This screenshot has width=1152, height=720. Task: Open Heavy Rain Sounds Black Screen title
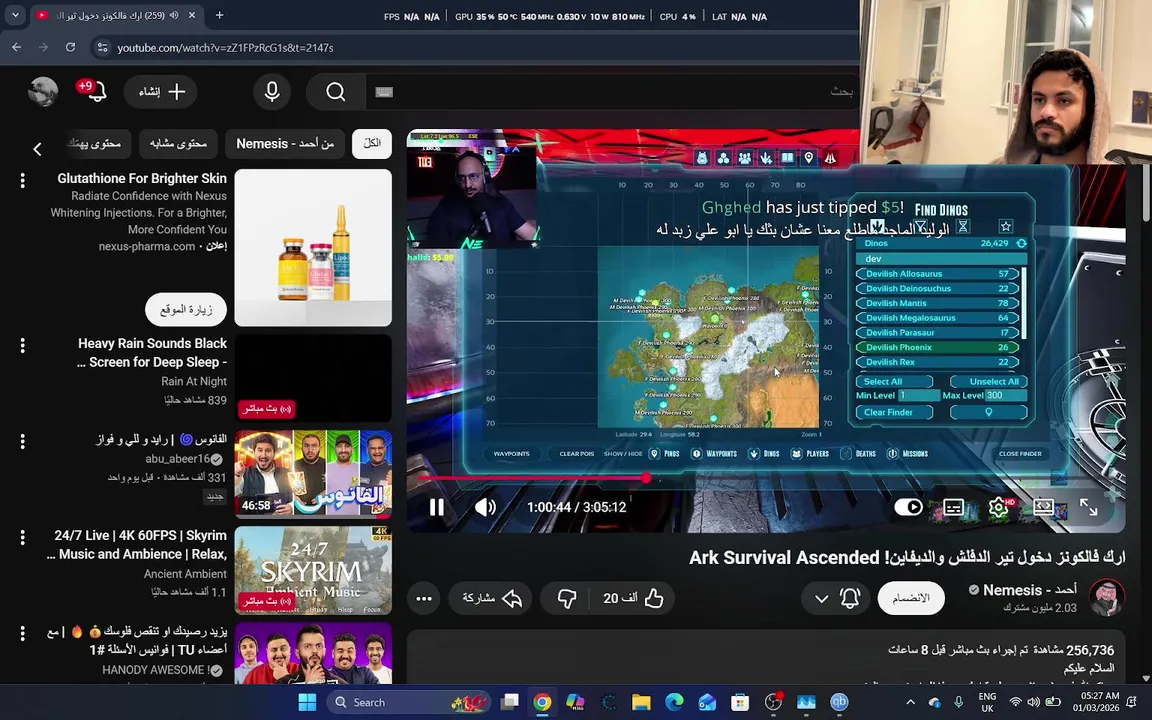tap(152, 353)
